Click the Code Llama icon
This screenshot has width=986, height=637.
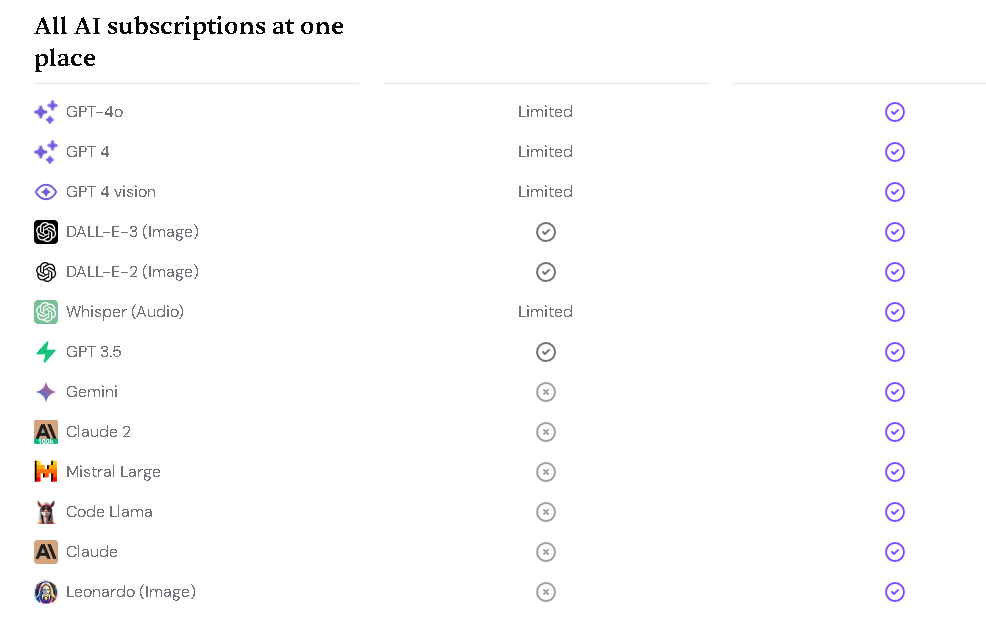tap(46, 512)
